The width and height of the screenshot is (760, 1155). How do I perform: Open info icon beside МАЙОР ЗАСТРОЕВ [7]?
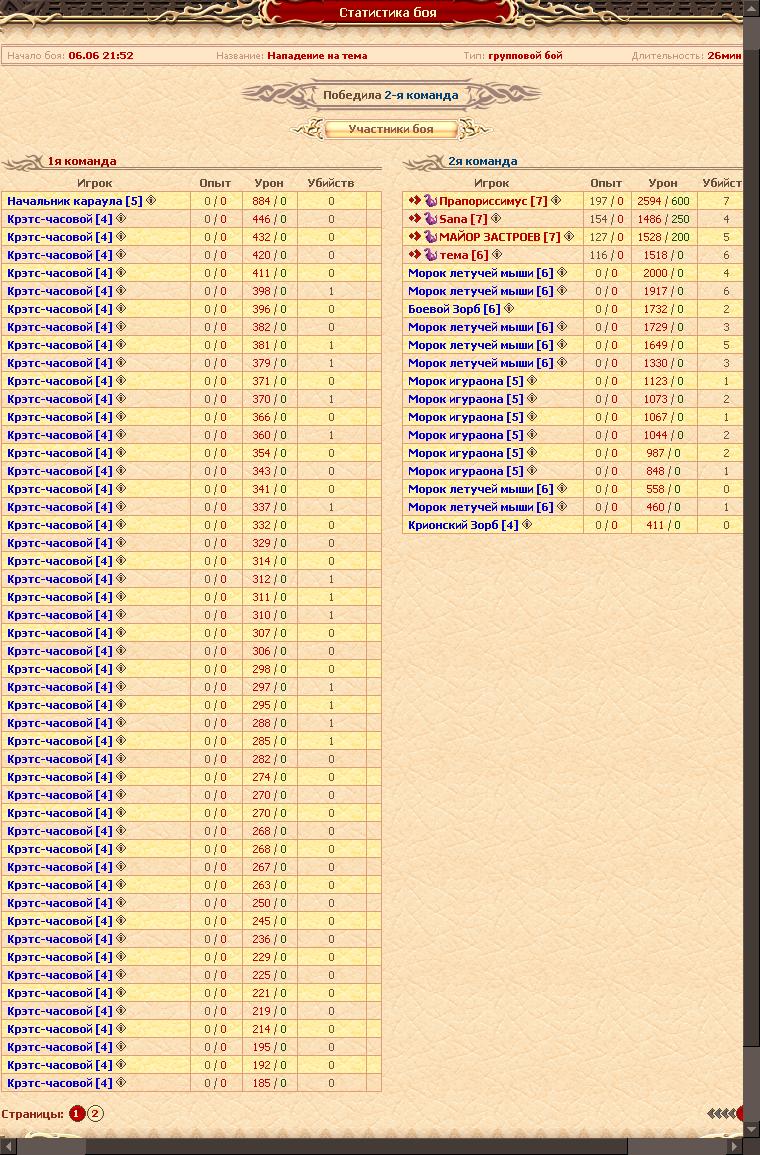[569, 236]
